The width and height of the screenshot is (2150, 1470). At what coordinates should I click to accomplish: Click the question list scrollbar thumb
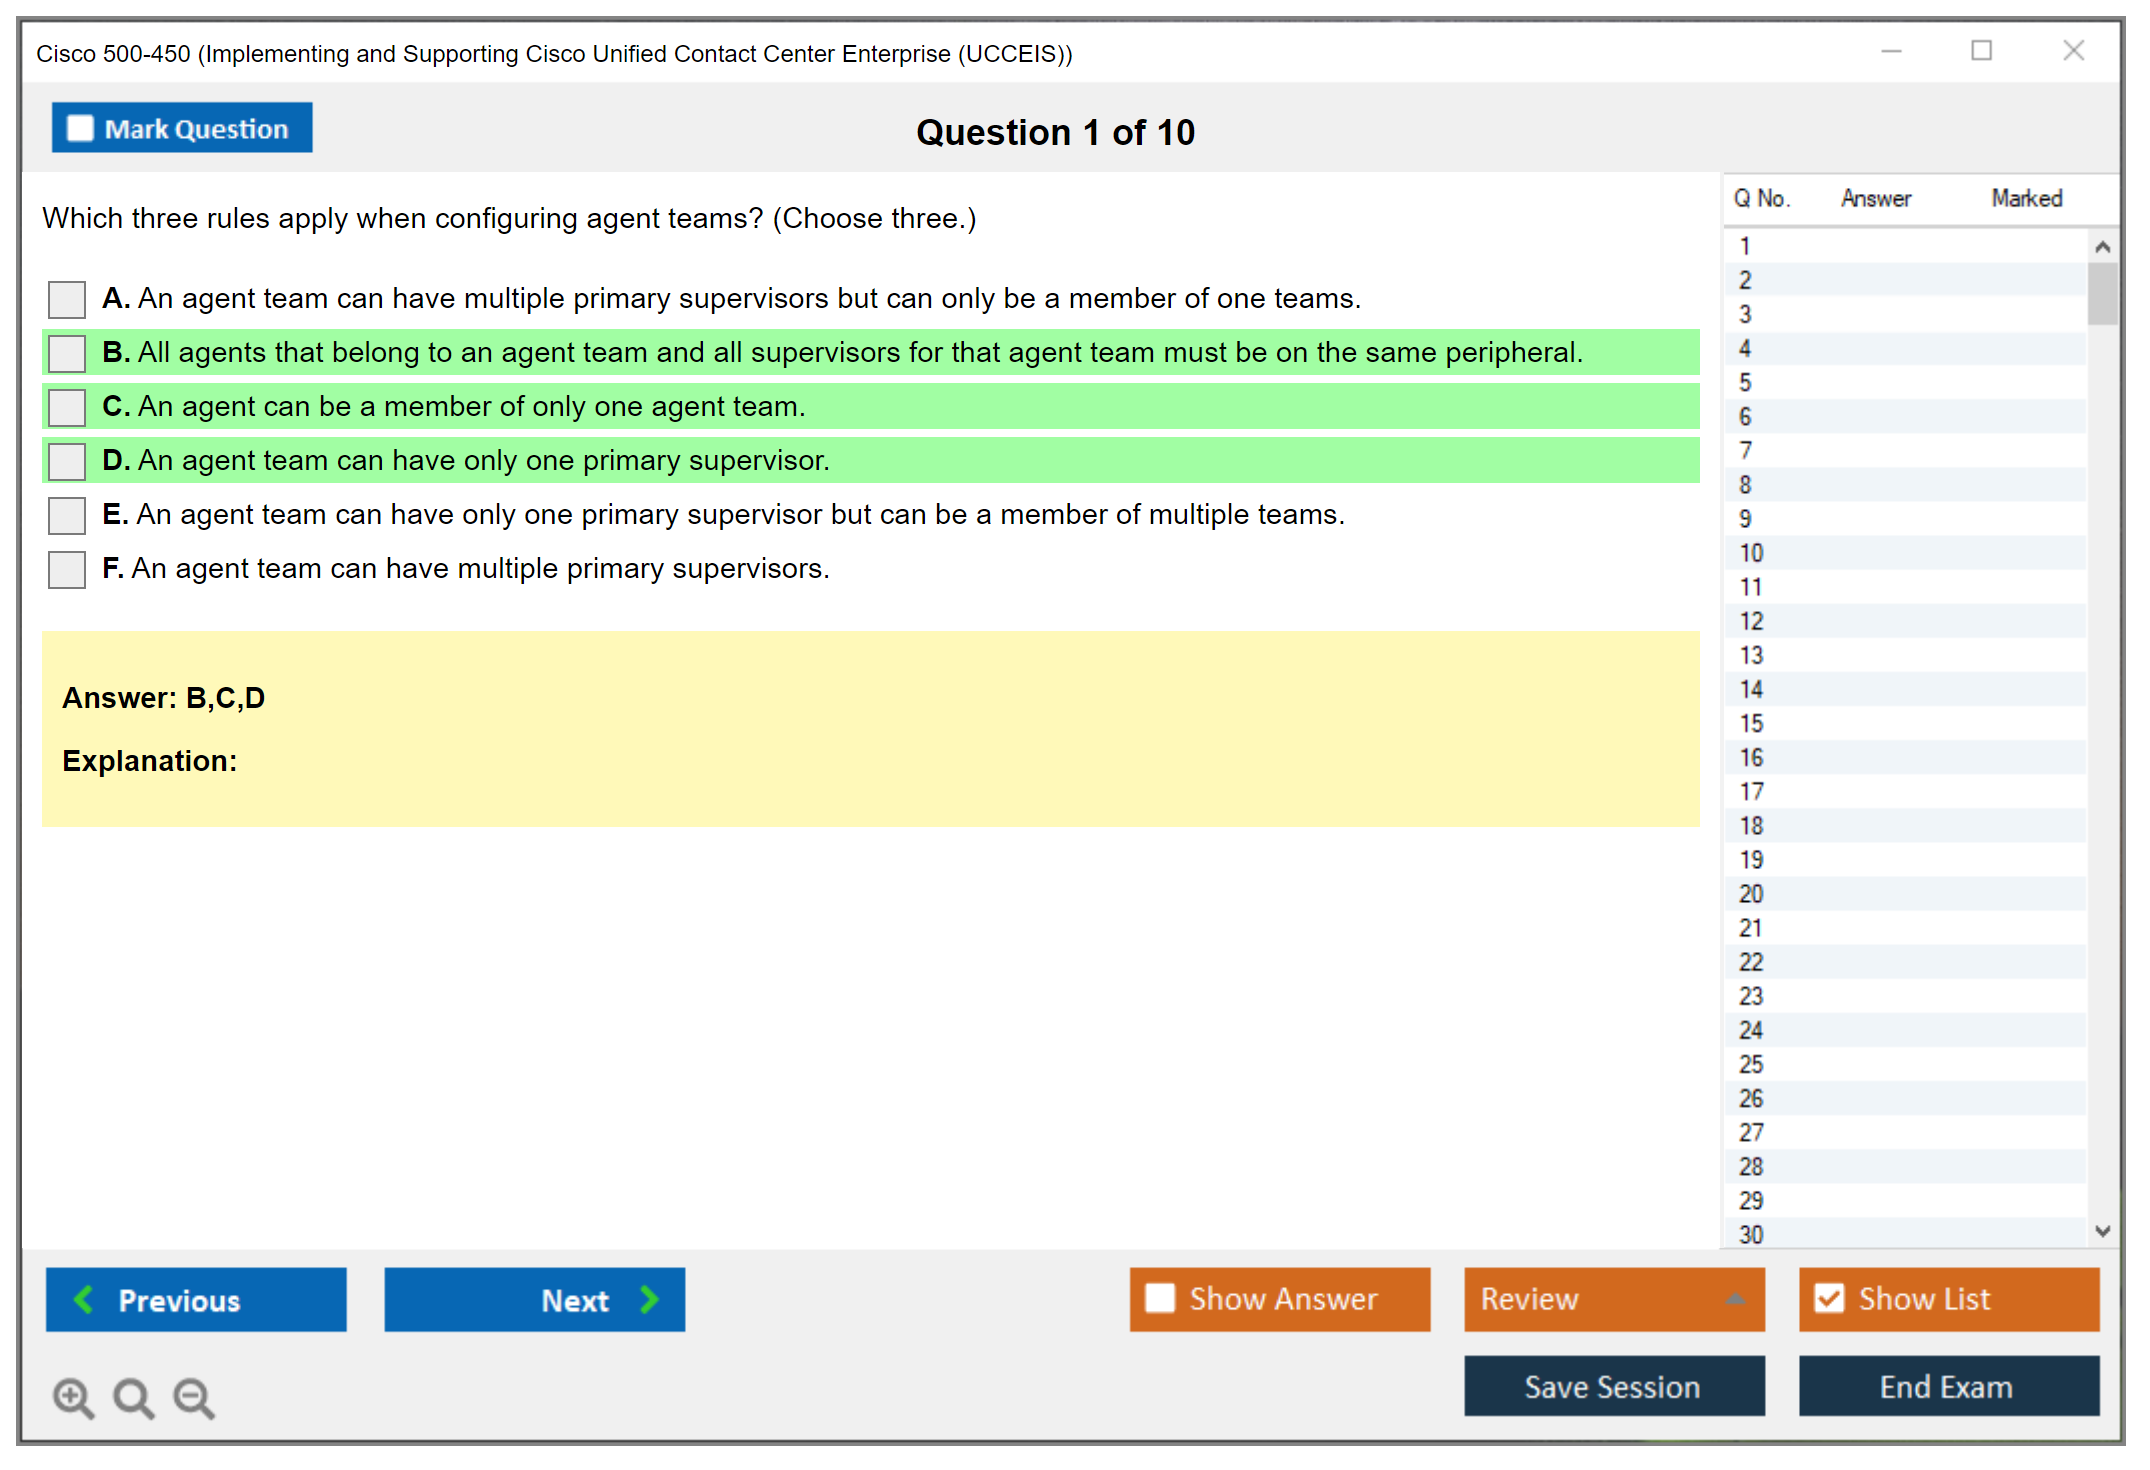click(x=2102, y=293)
